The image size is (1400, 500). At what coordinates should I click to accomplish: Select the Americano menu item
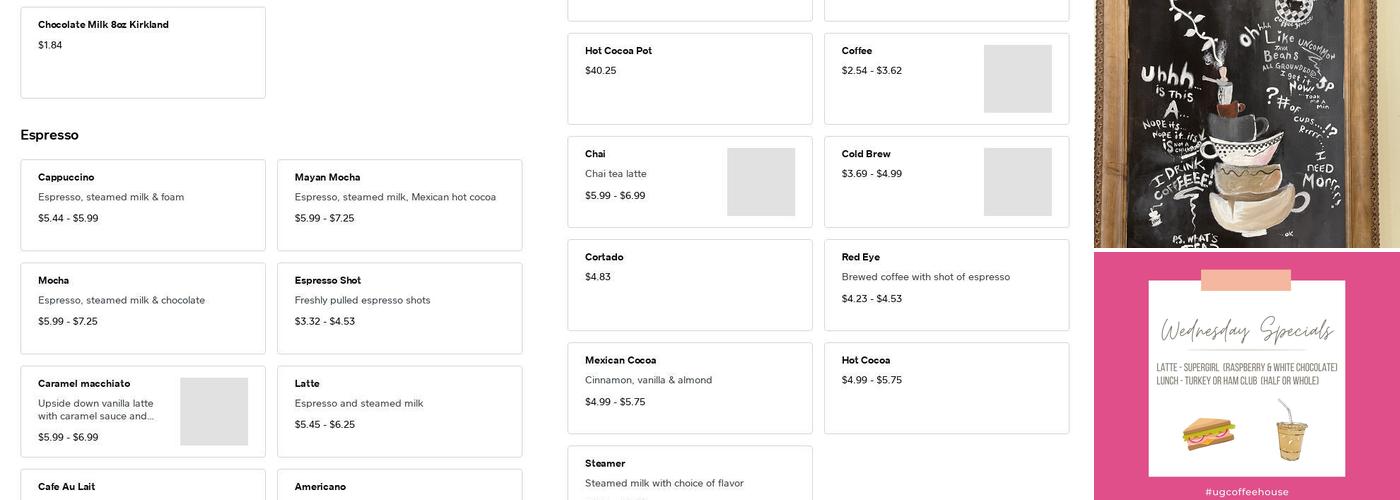click(x=399, y=486)
